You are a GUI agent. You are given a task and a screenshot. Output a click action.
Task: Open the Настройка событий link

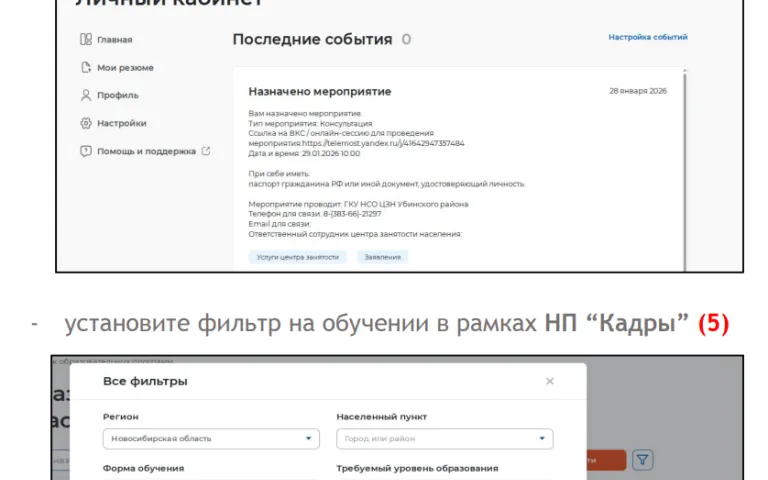[647, 37]
